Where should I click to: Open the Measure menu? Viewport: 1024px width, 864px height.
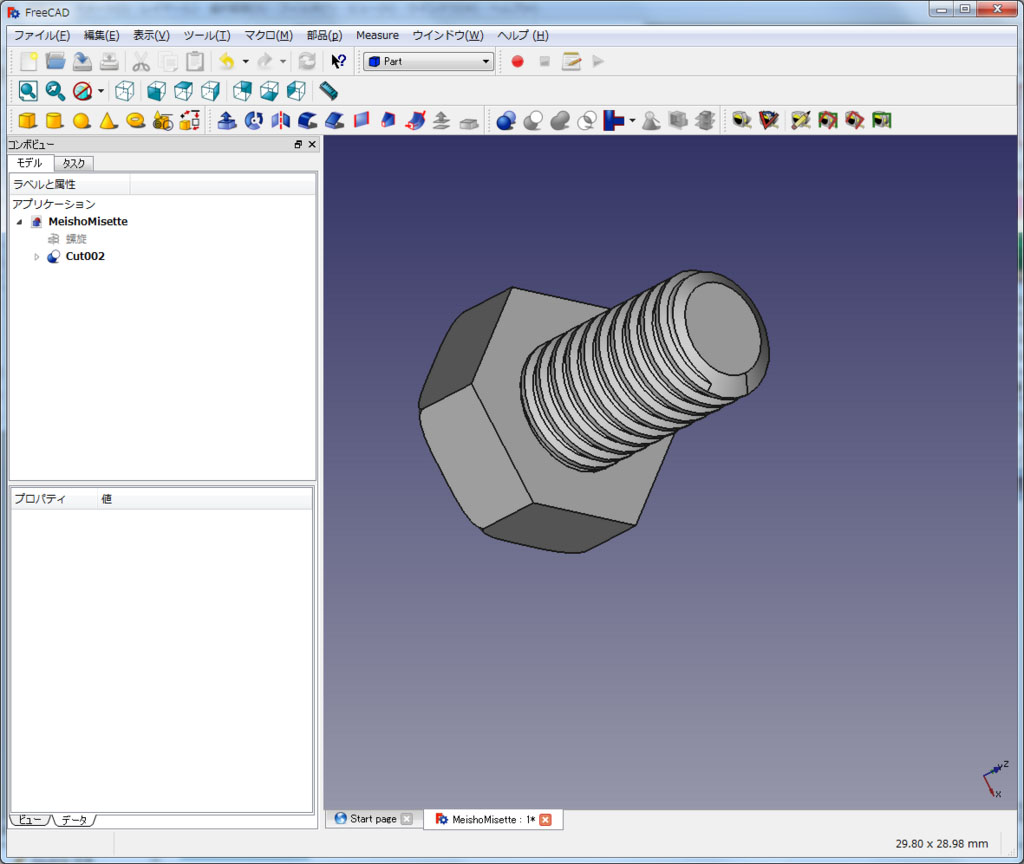tap(377, 35)
